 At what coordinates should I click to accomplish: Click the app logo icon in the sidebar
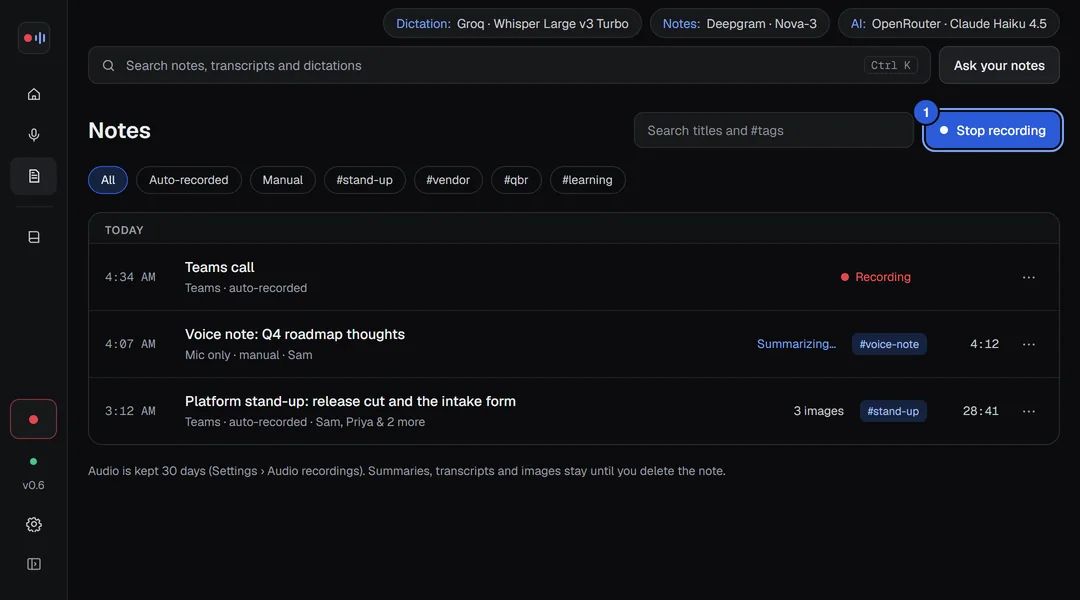click(34, 38)
